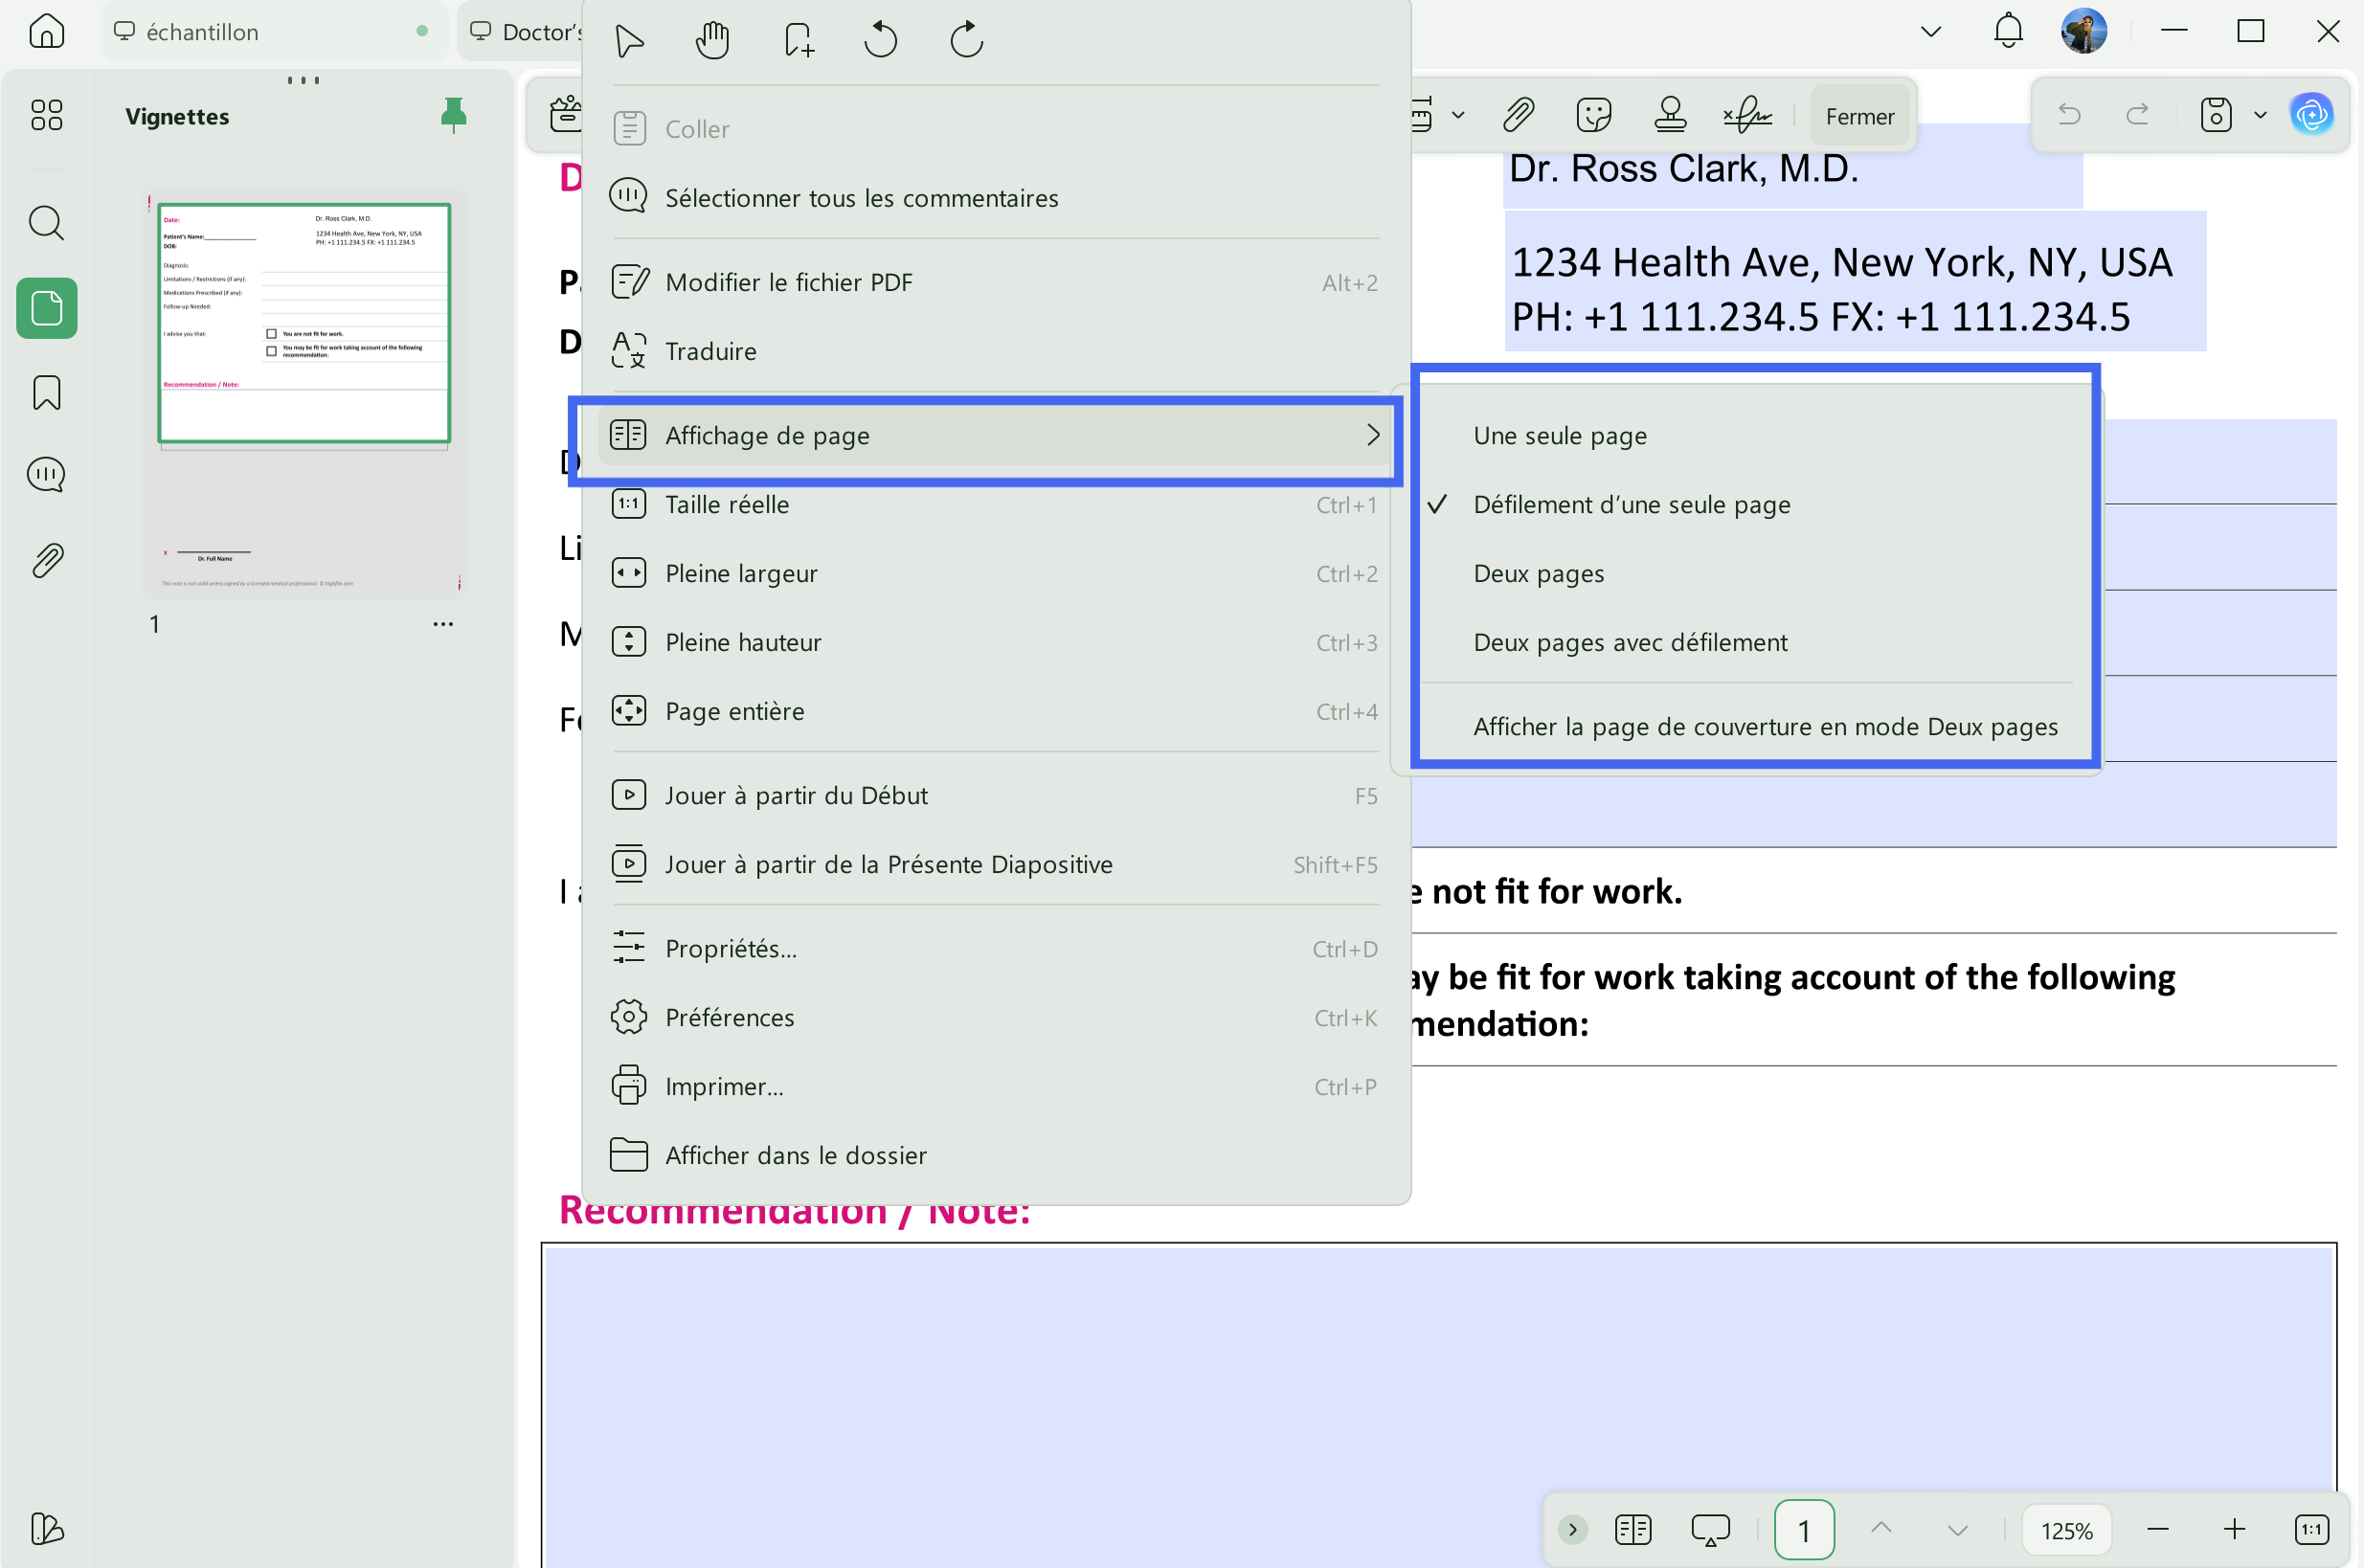Screen dimensions: 2364x1568
Task: Open the attachment paperclip tool in toolbar
Action: (x=1518, y=116)
